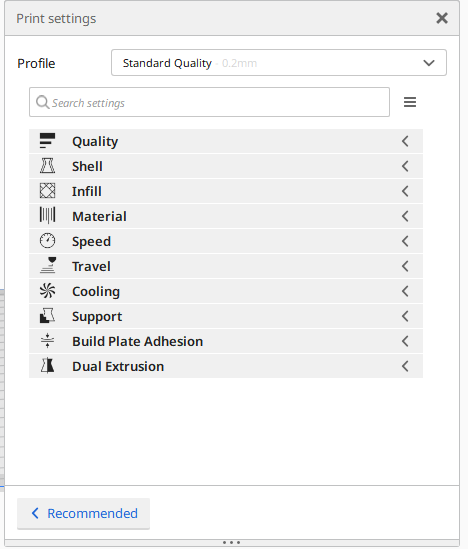The image size is (468, 549).
Task: Click the Build Plate Adhesion icon
Action: [47, 341]
